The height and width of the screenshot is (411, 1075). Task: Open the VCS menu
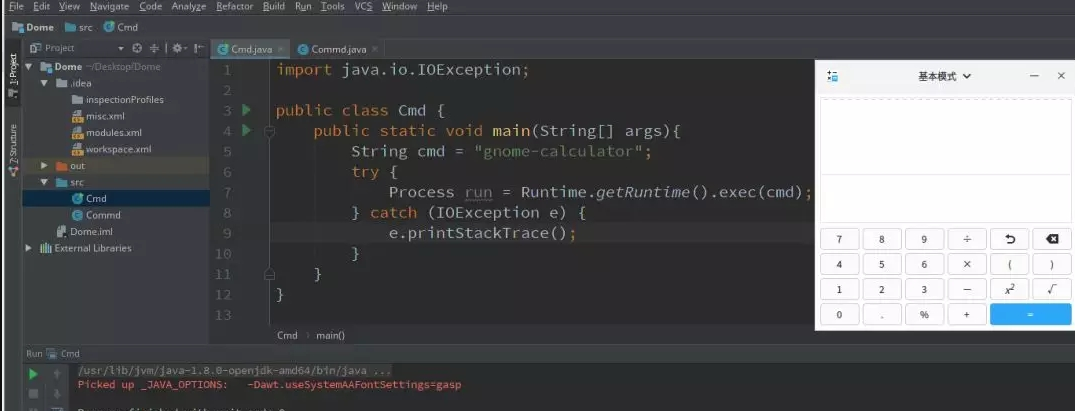(x=363, y=6)
